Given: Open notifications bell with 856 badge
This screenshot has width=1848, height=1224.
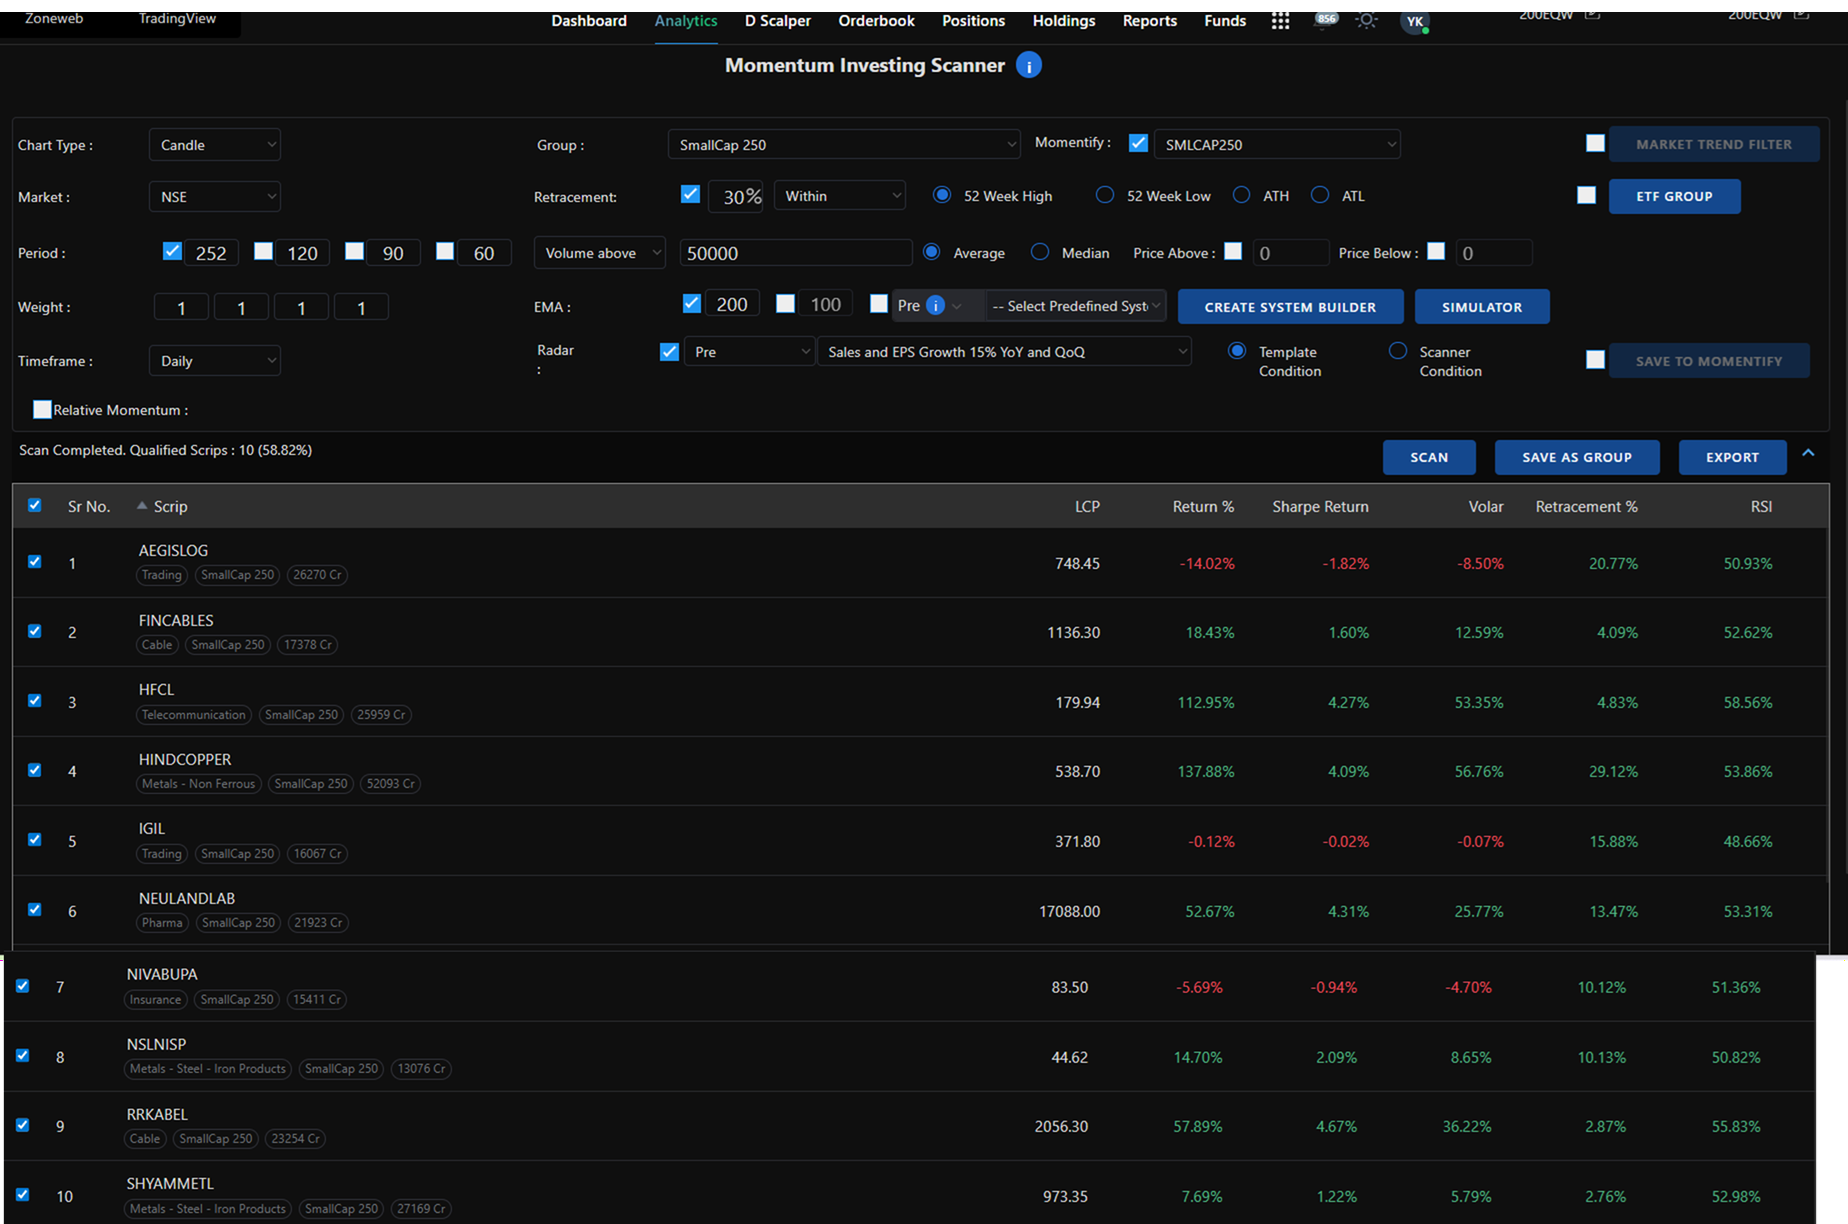Looking at the screenshot, I should (1326, 20).
